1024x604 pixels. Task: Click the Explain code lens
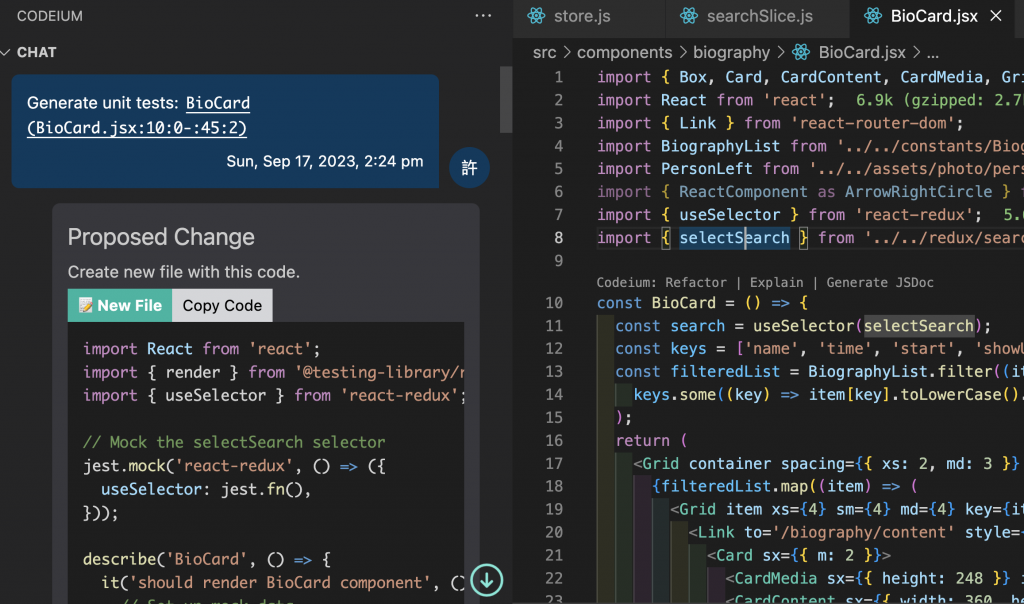click(x=776, y=283)
